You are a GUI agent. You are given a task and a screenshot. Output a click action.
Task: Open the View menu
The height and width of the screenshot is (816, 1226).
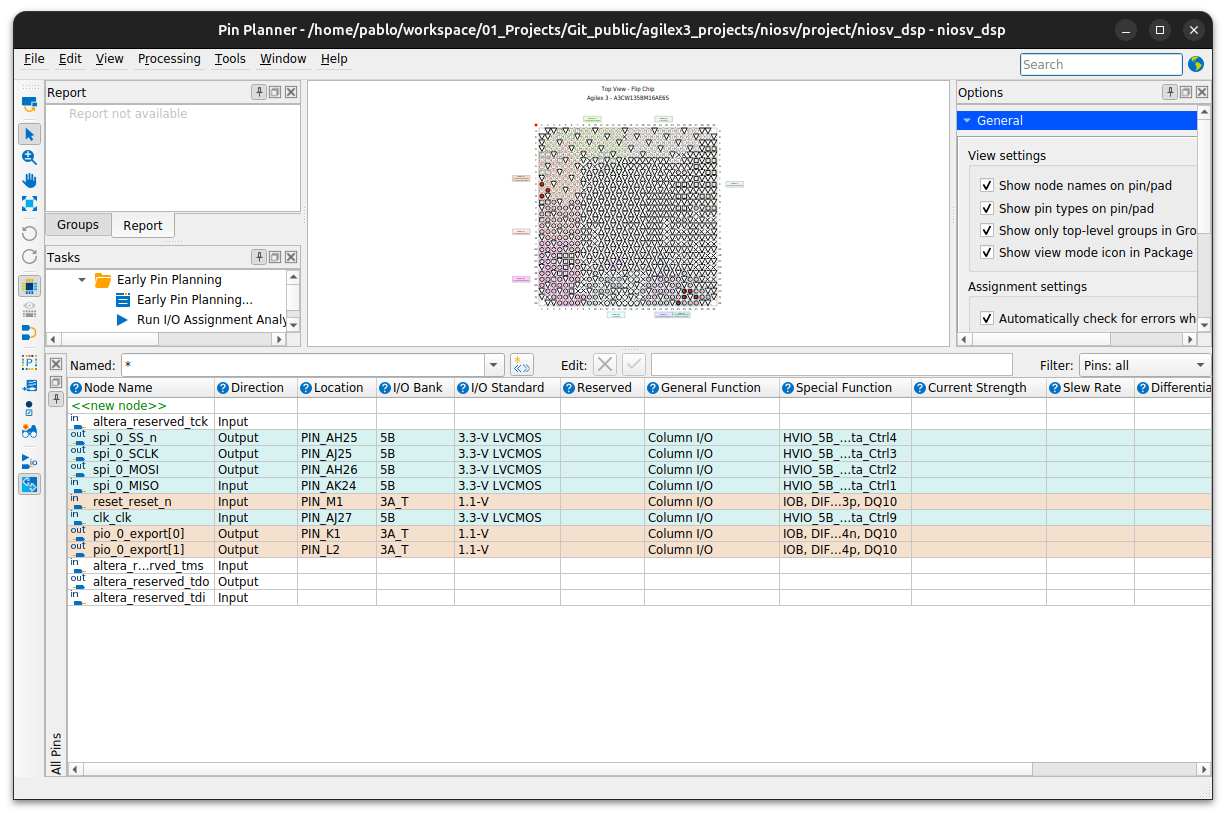pos(110,59)
